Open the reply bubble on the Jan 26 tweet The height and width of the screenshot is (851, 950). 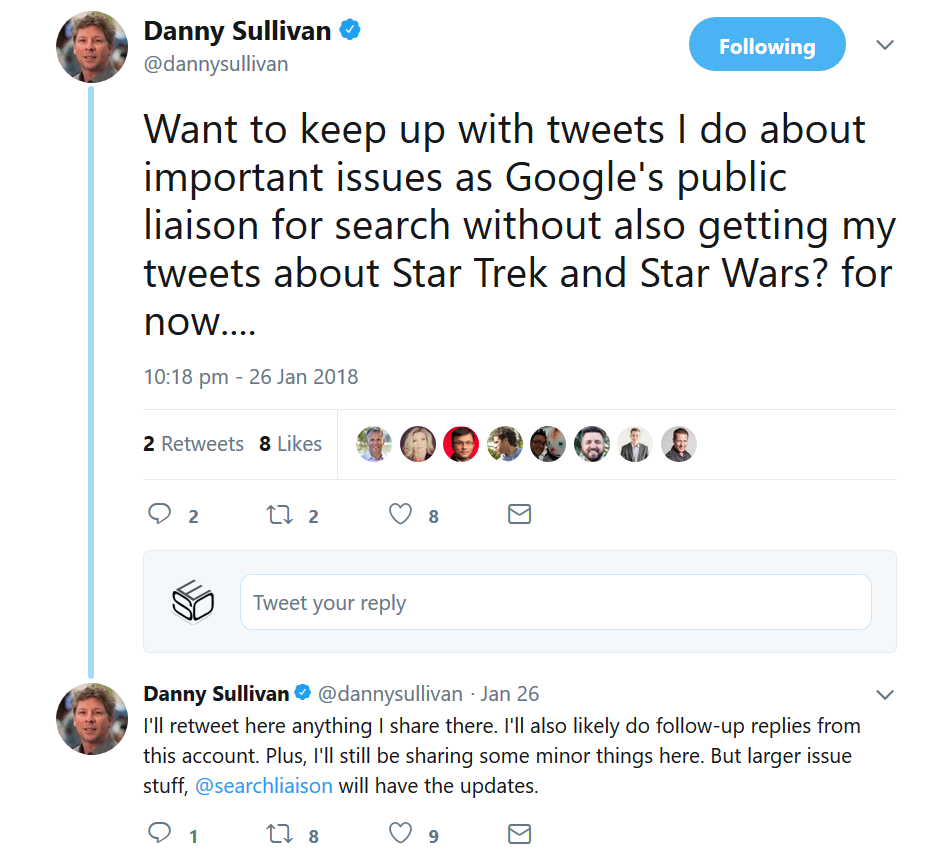click(x=160, y=832)
